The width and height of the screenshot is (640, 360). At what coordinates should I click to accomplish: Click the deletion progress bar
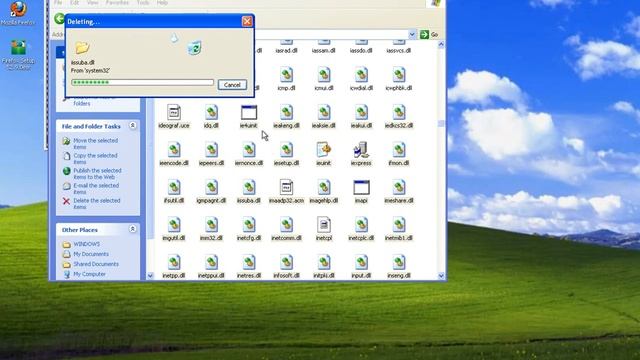click(x=142, y=82)
